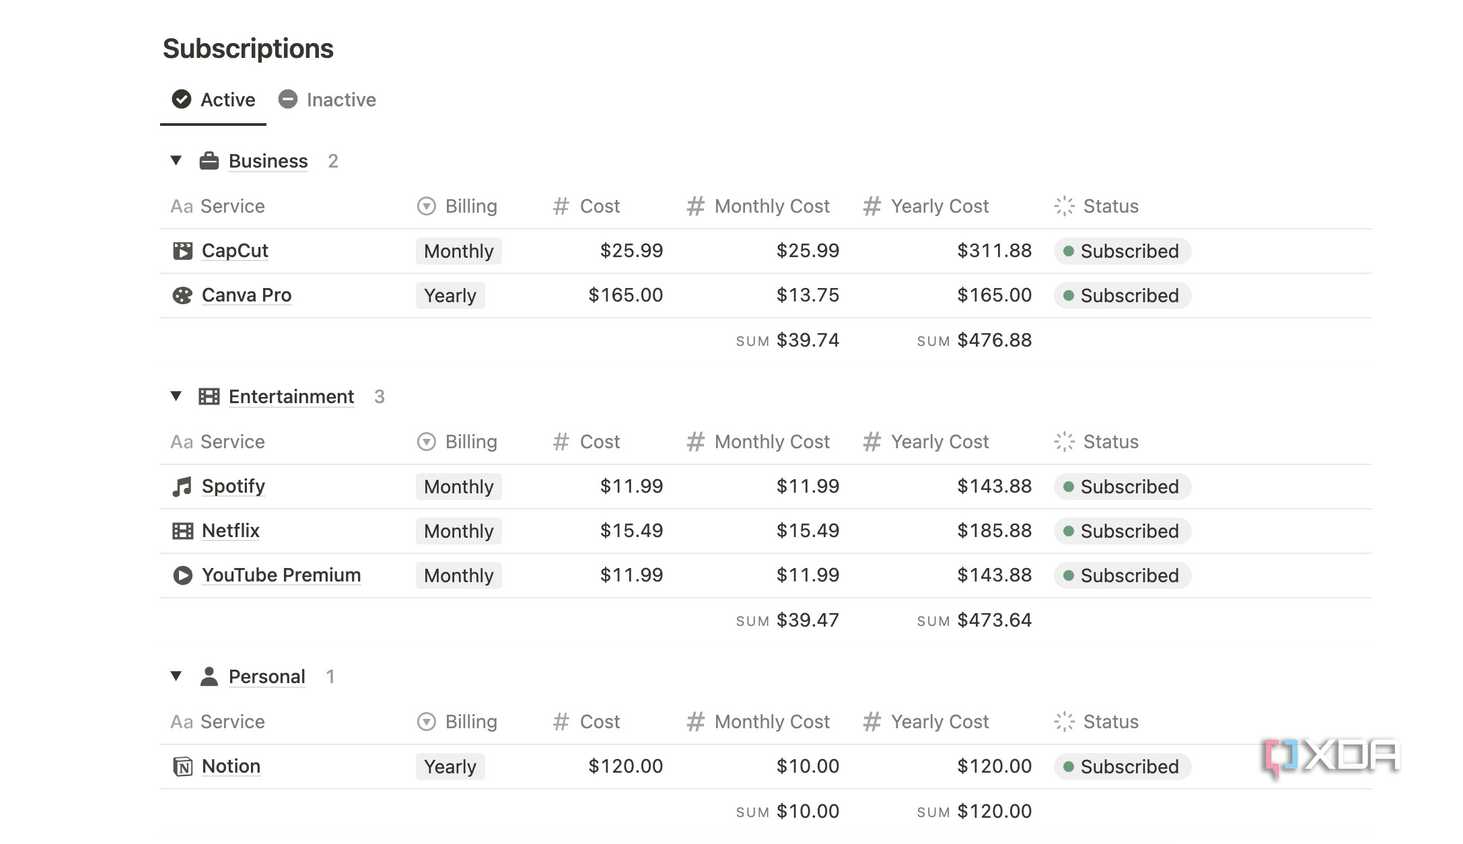
Task: Switch to the Active tab
Action: coord(213,99)
